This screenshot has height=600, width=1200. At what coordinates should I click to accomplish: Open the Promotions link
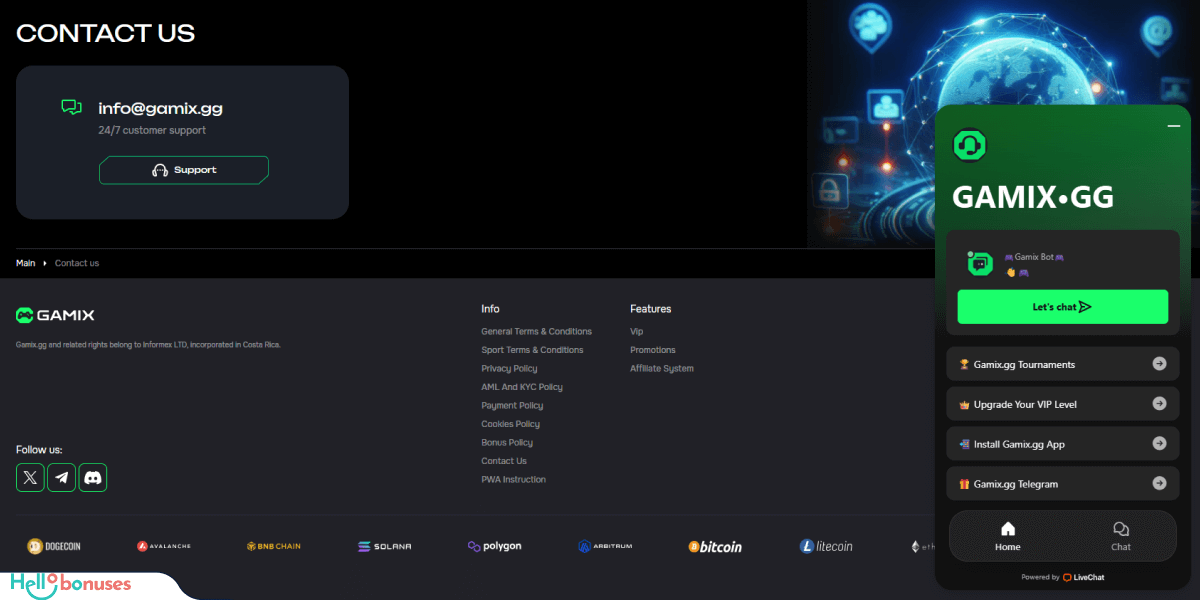653,350
